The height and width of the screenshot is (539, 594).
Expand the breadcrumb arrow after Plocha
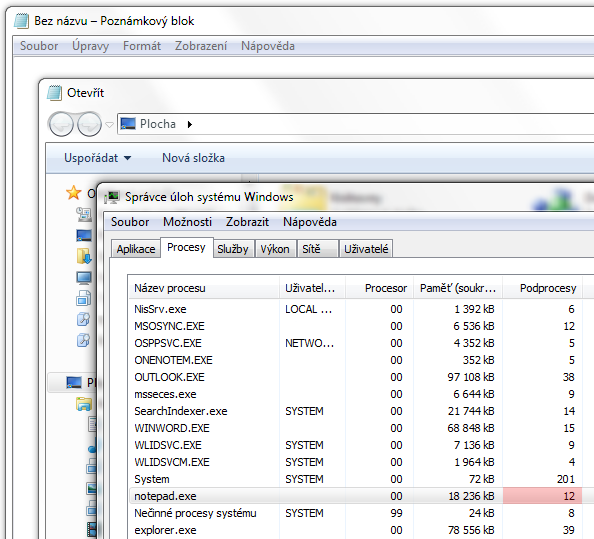click(x=190, y=124)
